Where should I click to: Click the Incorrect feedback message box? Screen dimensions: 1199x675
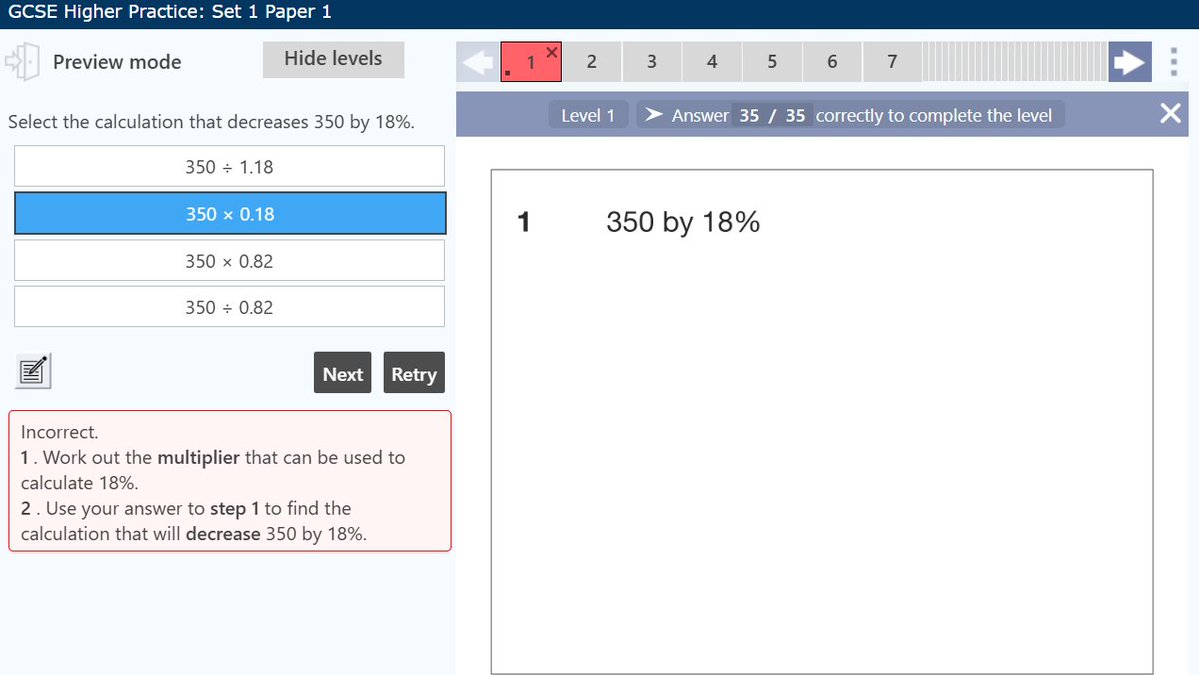229,480
